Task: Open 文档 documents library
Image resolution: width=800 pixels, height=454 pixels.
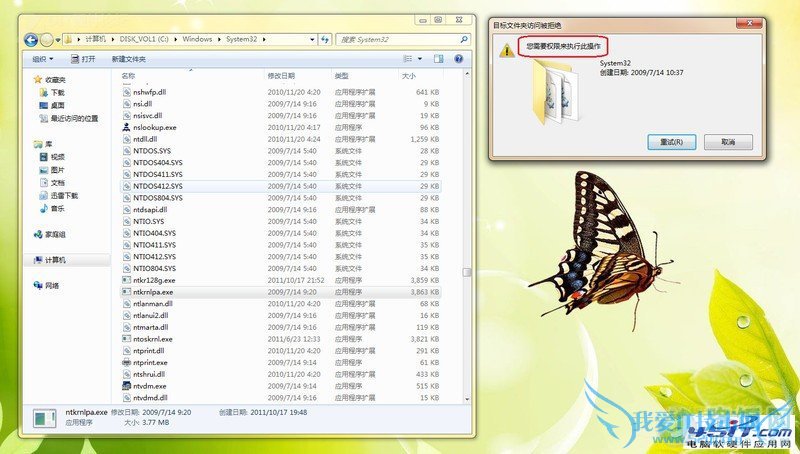Action: click(52, 183)
